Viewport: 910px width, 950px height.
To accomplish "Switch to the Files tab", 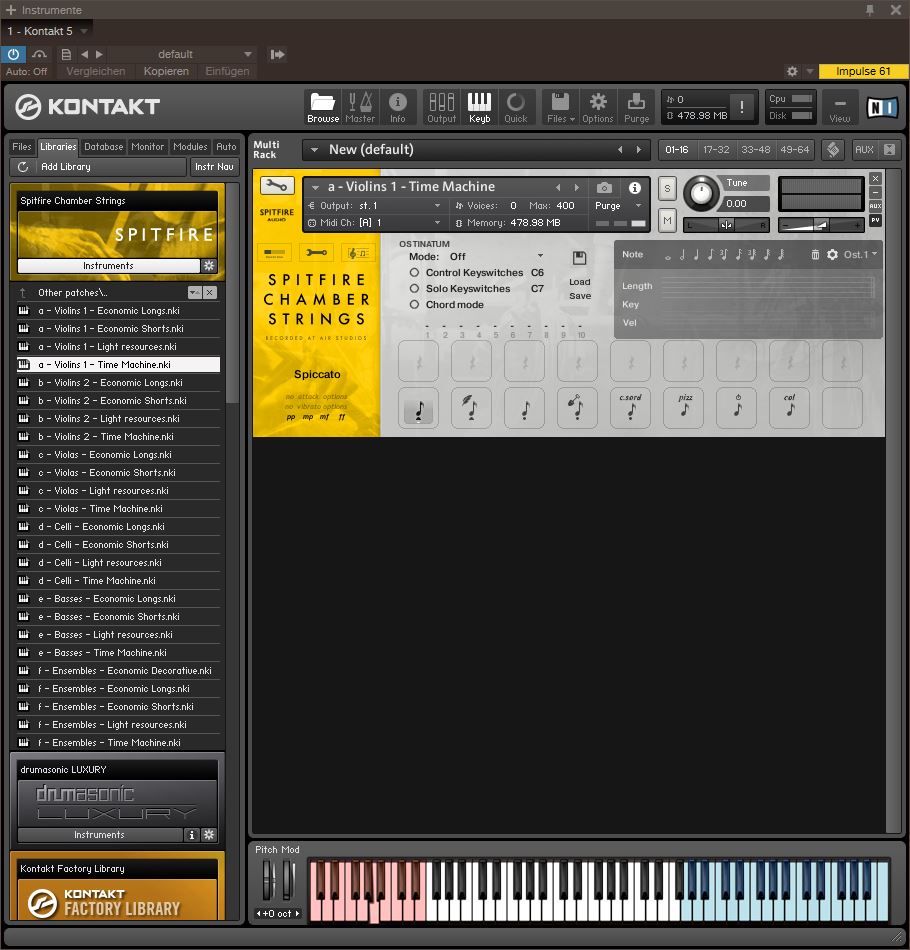I will pos(22,147).
